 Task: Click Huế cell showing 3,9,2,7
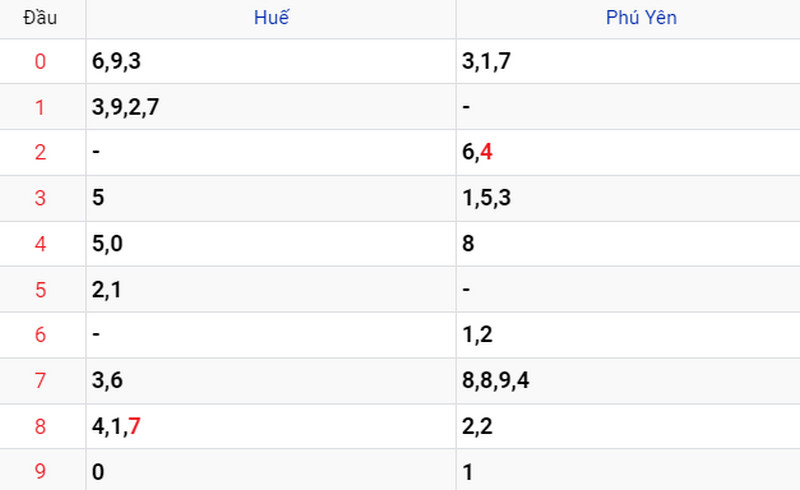pos(271,107)
